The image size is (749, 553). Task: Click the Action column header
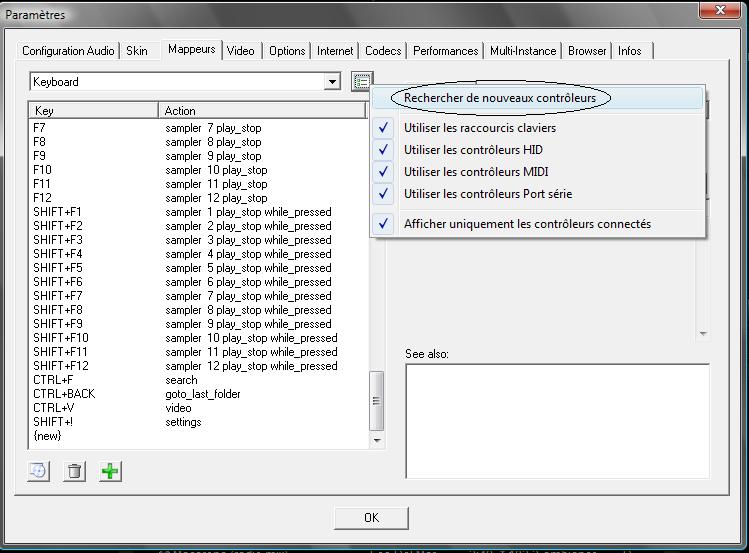click(x=260, y=111)
